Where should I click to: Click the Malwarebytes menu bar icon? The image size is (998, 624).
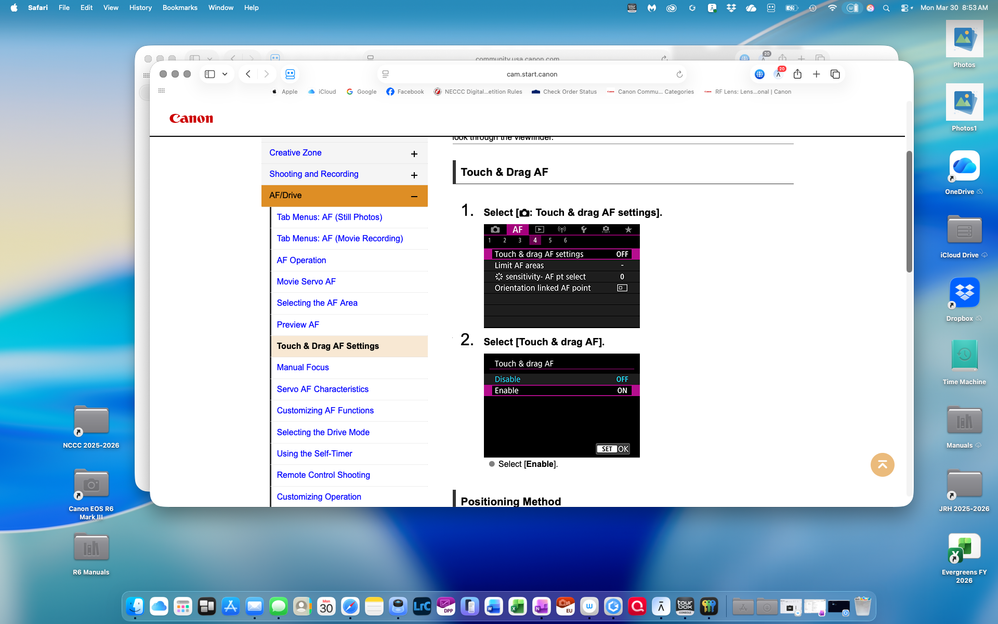[x=652, y=8]
